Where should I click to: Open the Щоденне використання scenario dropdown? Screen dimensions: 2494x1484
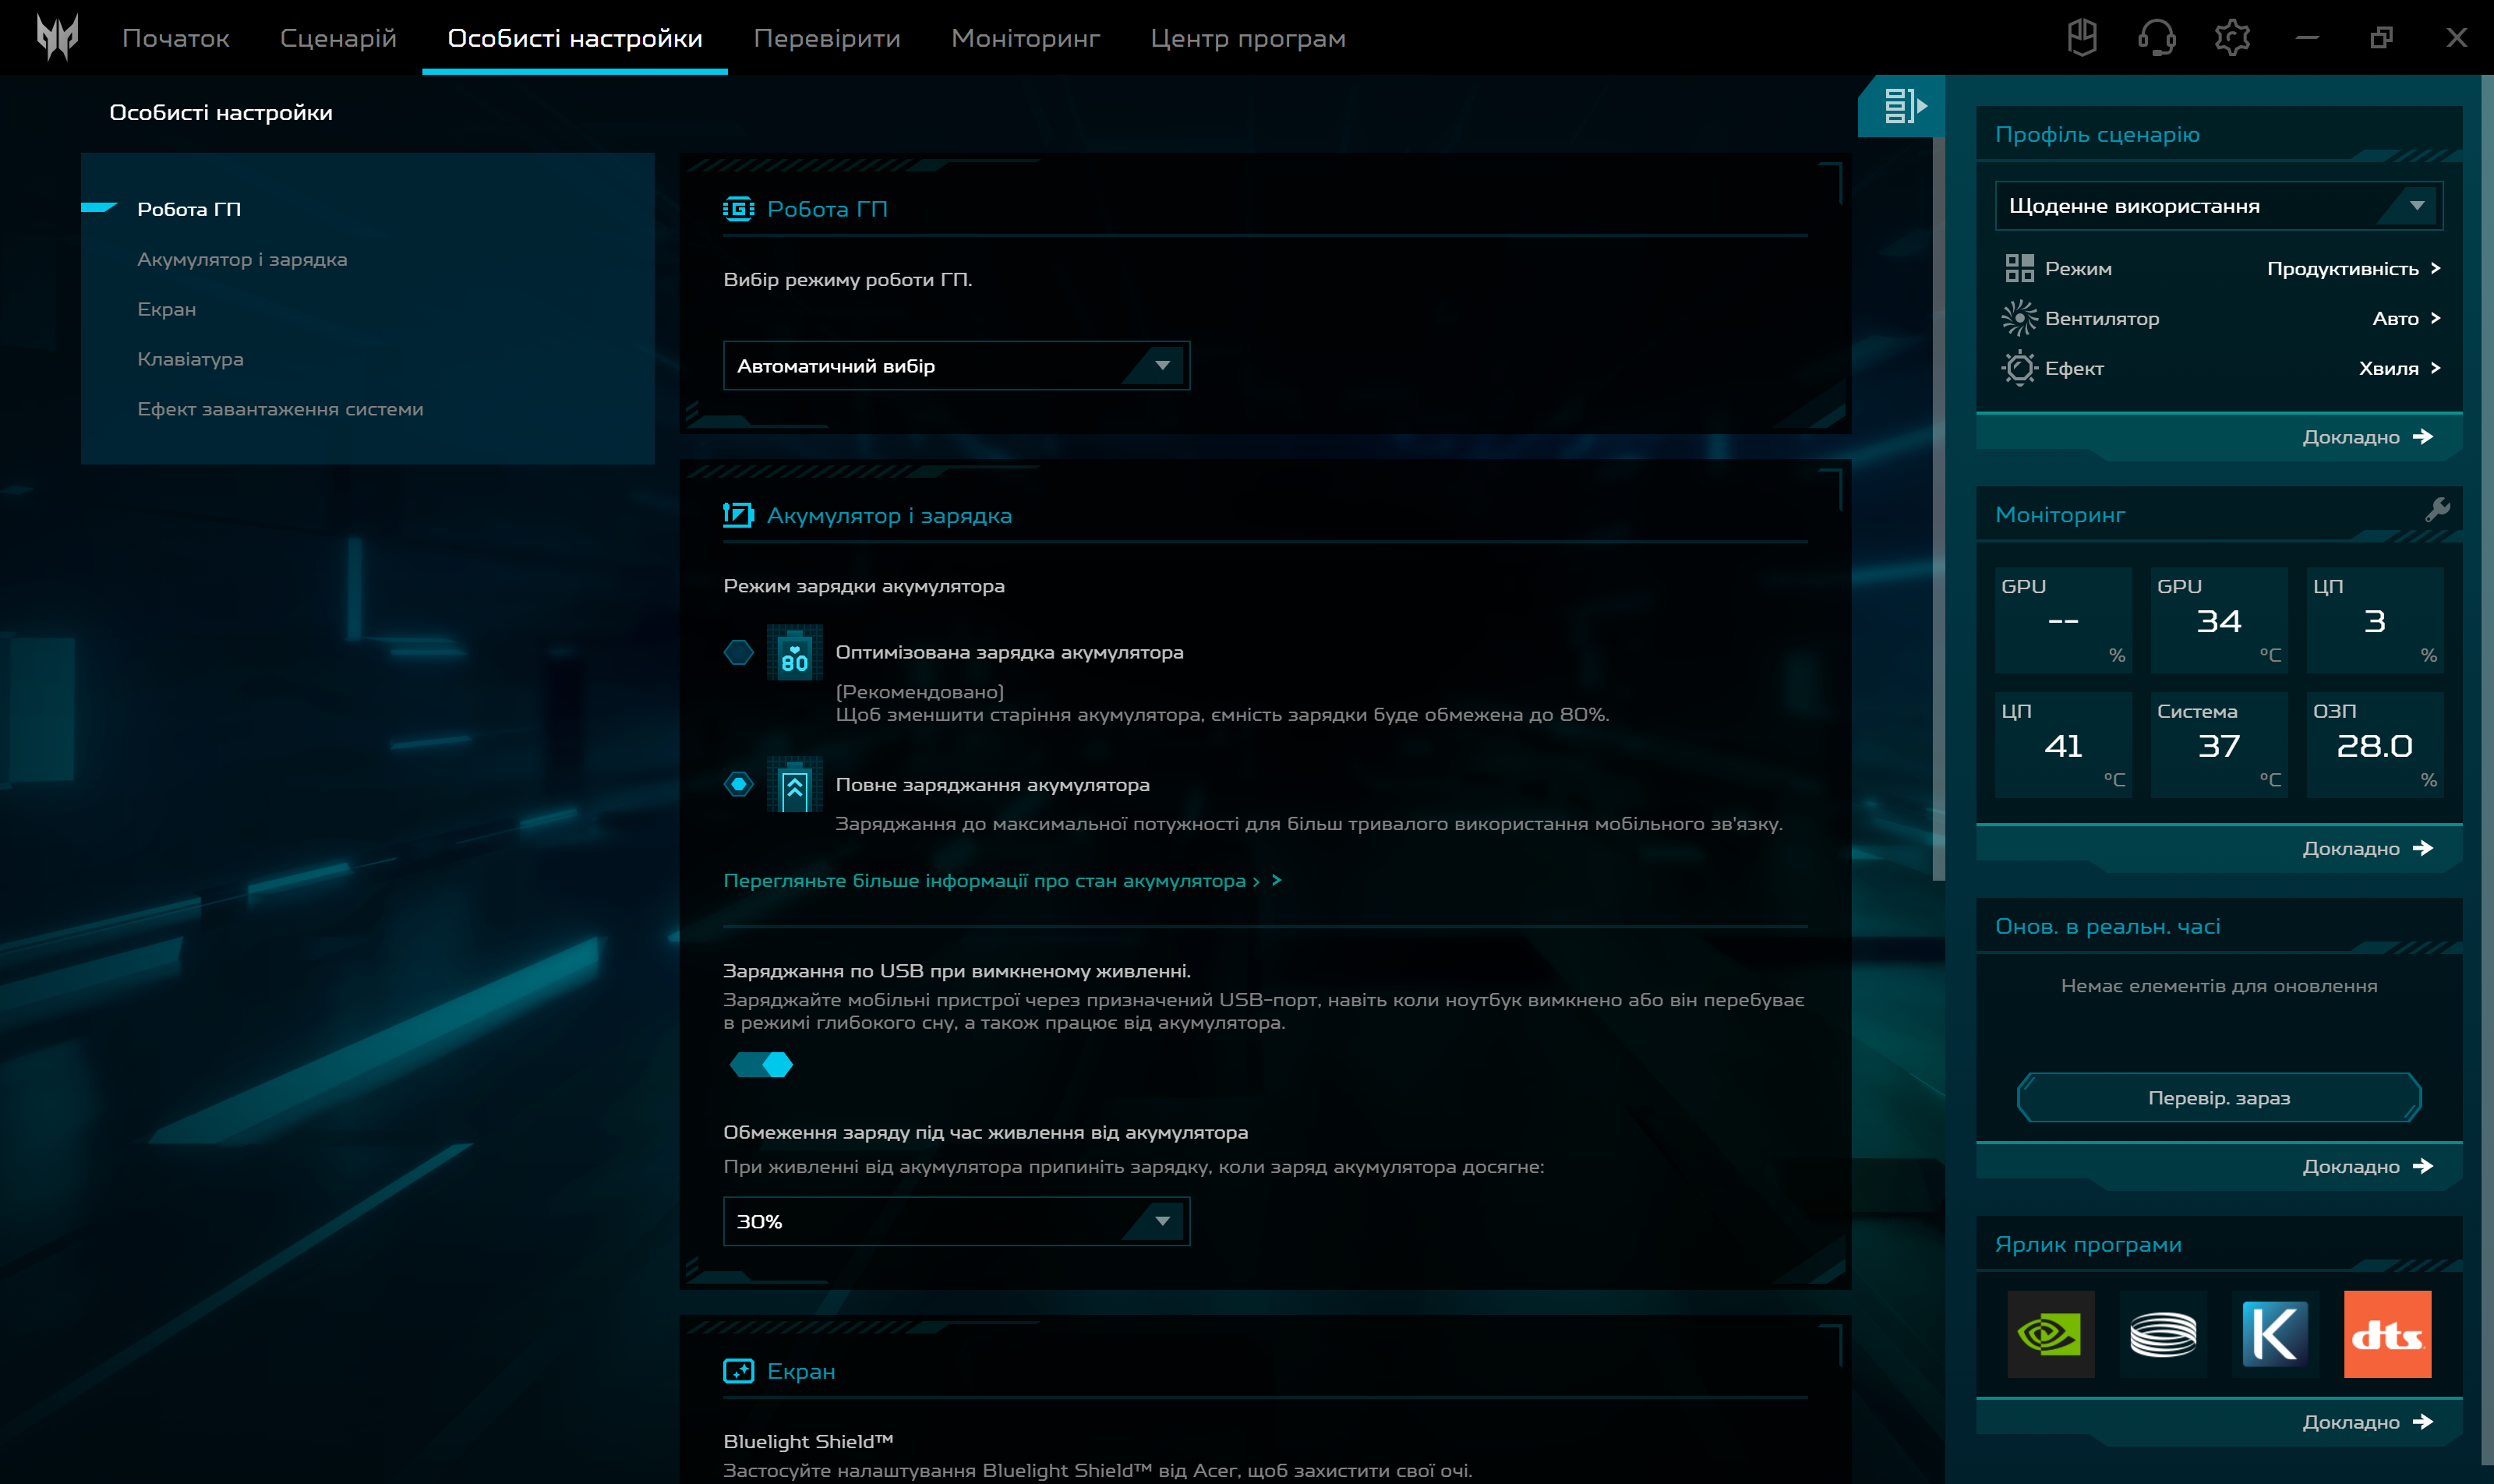click(2218, 205)
